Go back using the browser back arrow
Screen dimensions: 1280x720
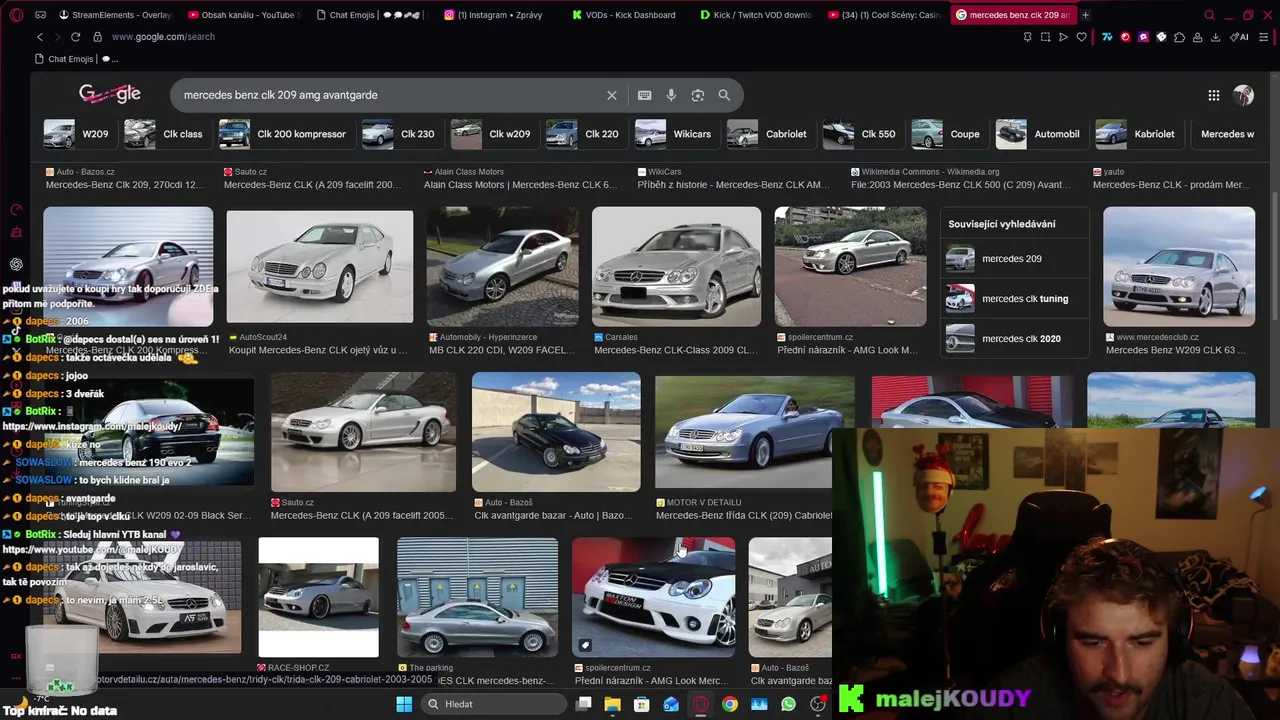coord(40,37)
